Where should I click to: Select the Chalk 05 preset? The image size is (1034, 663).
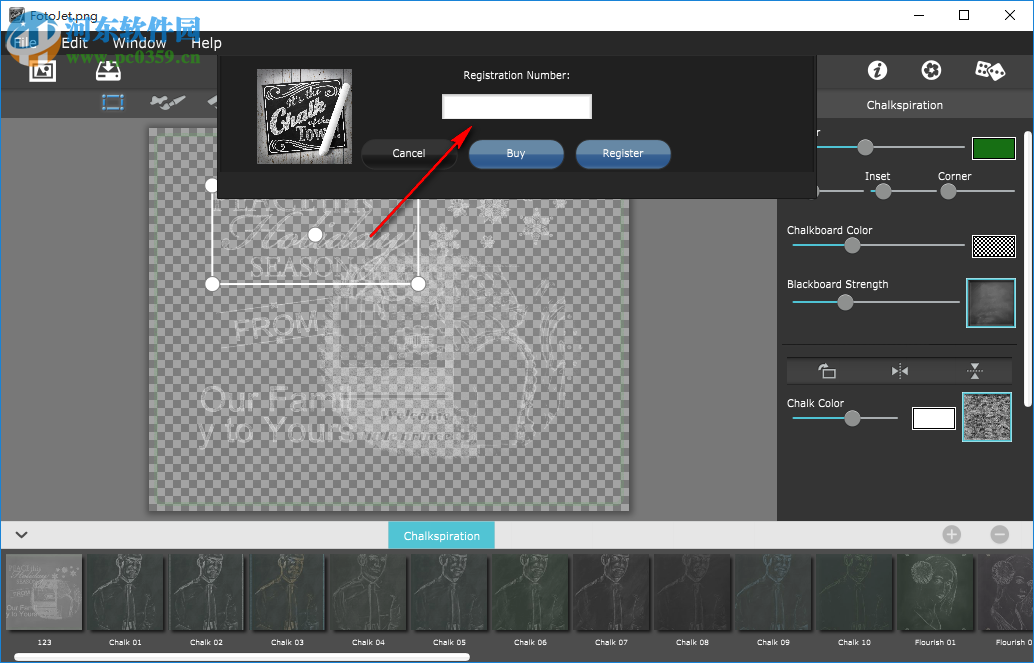[450, 592]
